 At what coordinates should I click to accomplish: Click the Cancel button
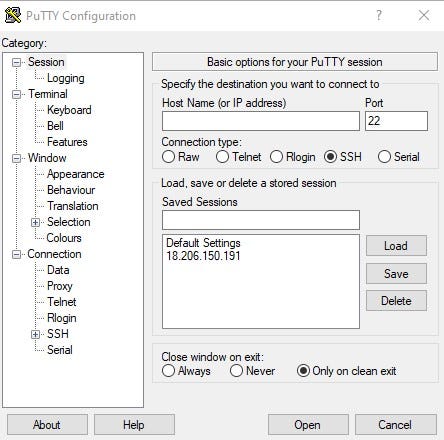pos(396,425)
